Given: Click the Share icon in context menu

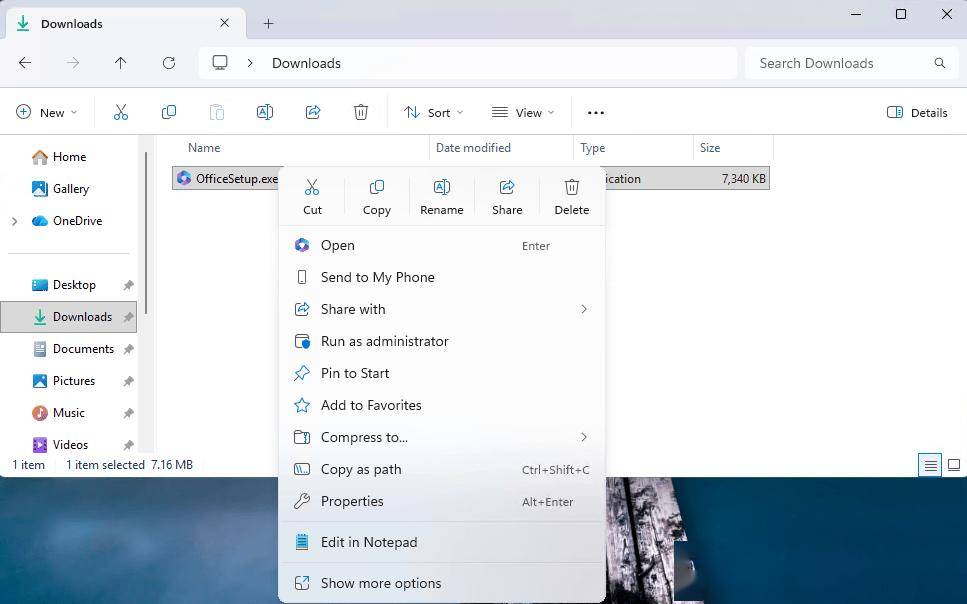Looking at the screenshot, I should [x=507, y=188].
